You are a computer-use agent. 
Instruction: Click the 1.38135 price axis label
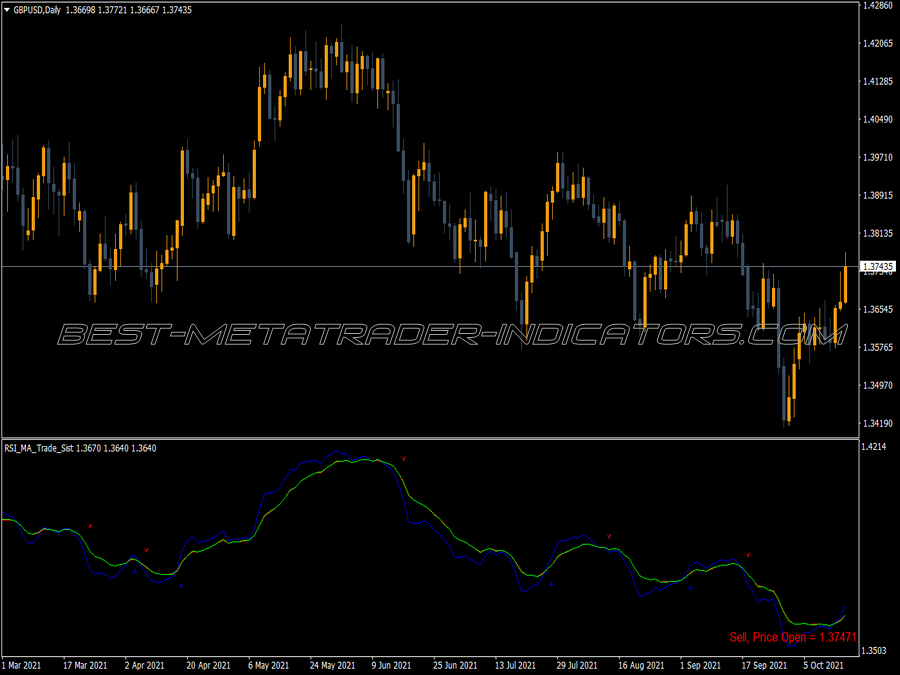tap(878, 234)
